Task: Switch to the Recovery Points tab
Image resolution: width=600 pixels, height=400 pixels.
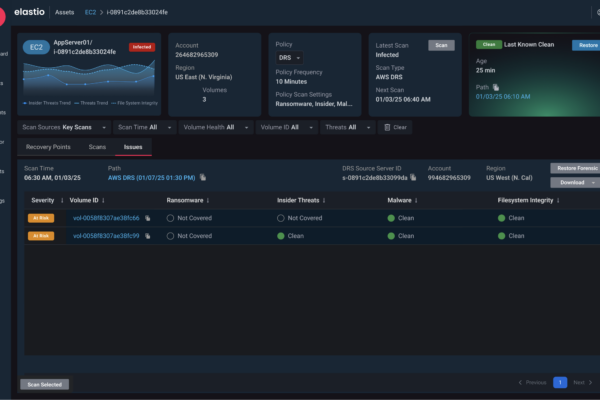Action: (48, 147)
